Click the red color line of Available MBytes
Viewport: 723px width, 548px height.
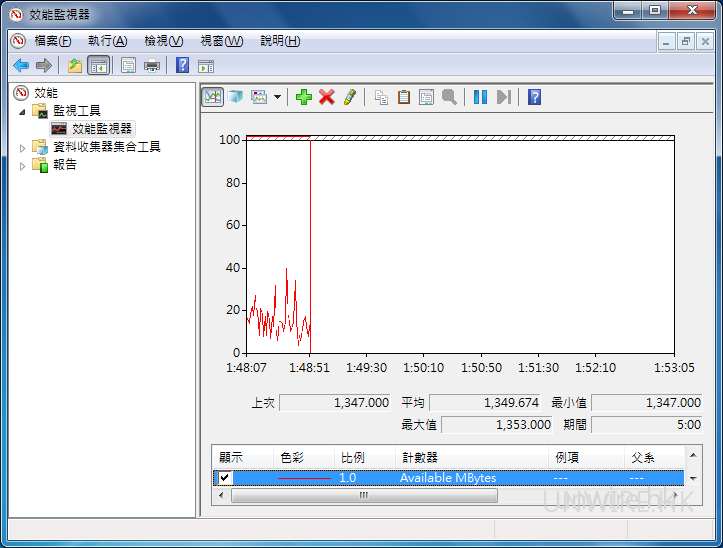tap(303, 478)
